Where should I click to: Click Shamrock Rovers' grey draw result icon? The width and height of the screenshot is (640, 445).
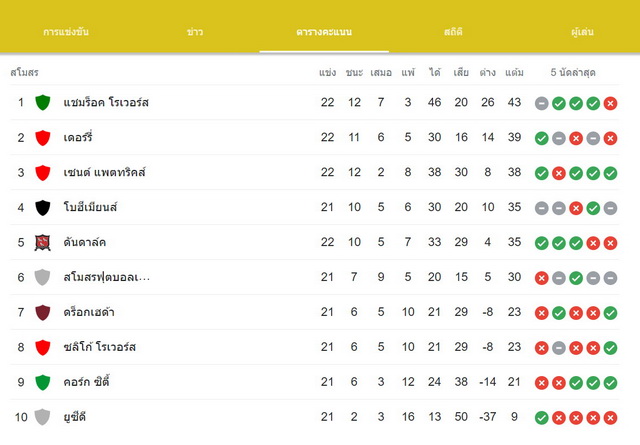[542, 103]
